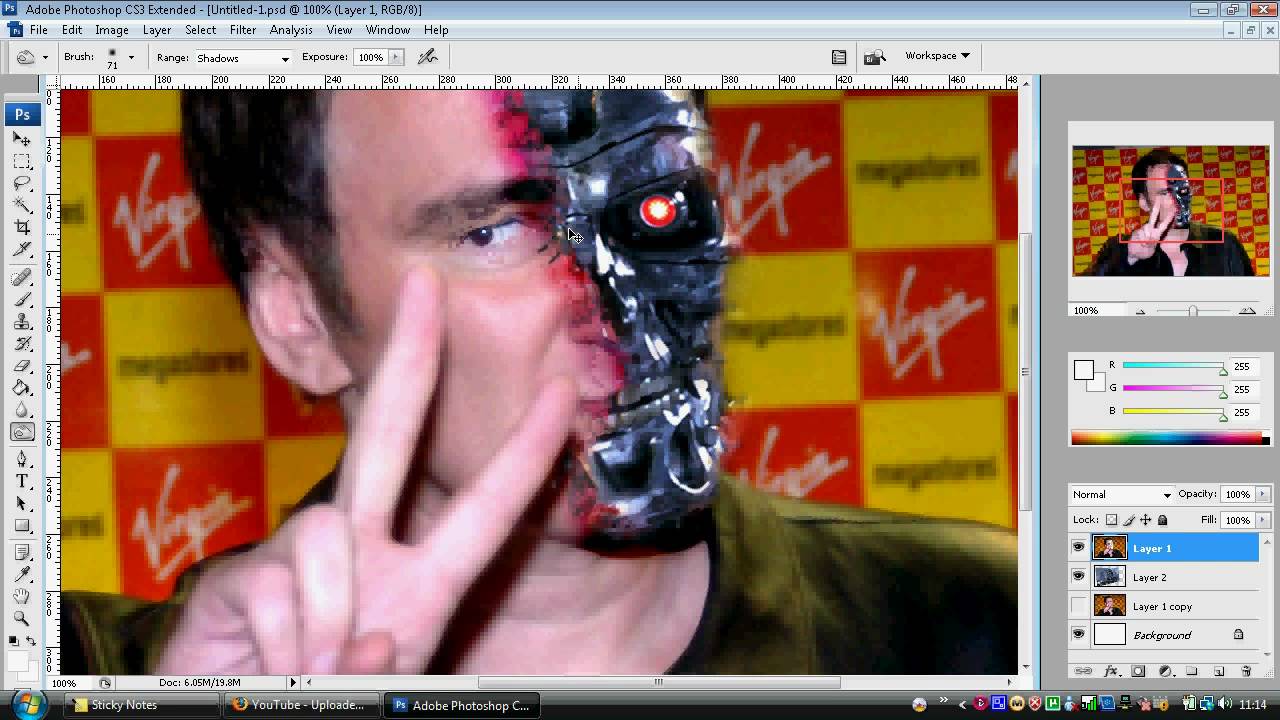1280x720 pixels.
Task: Select the Hand tool
Action: coord(22,596)
